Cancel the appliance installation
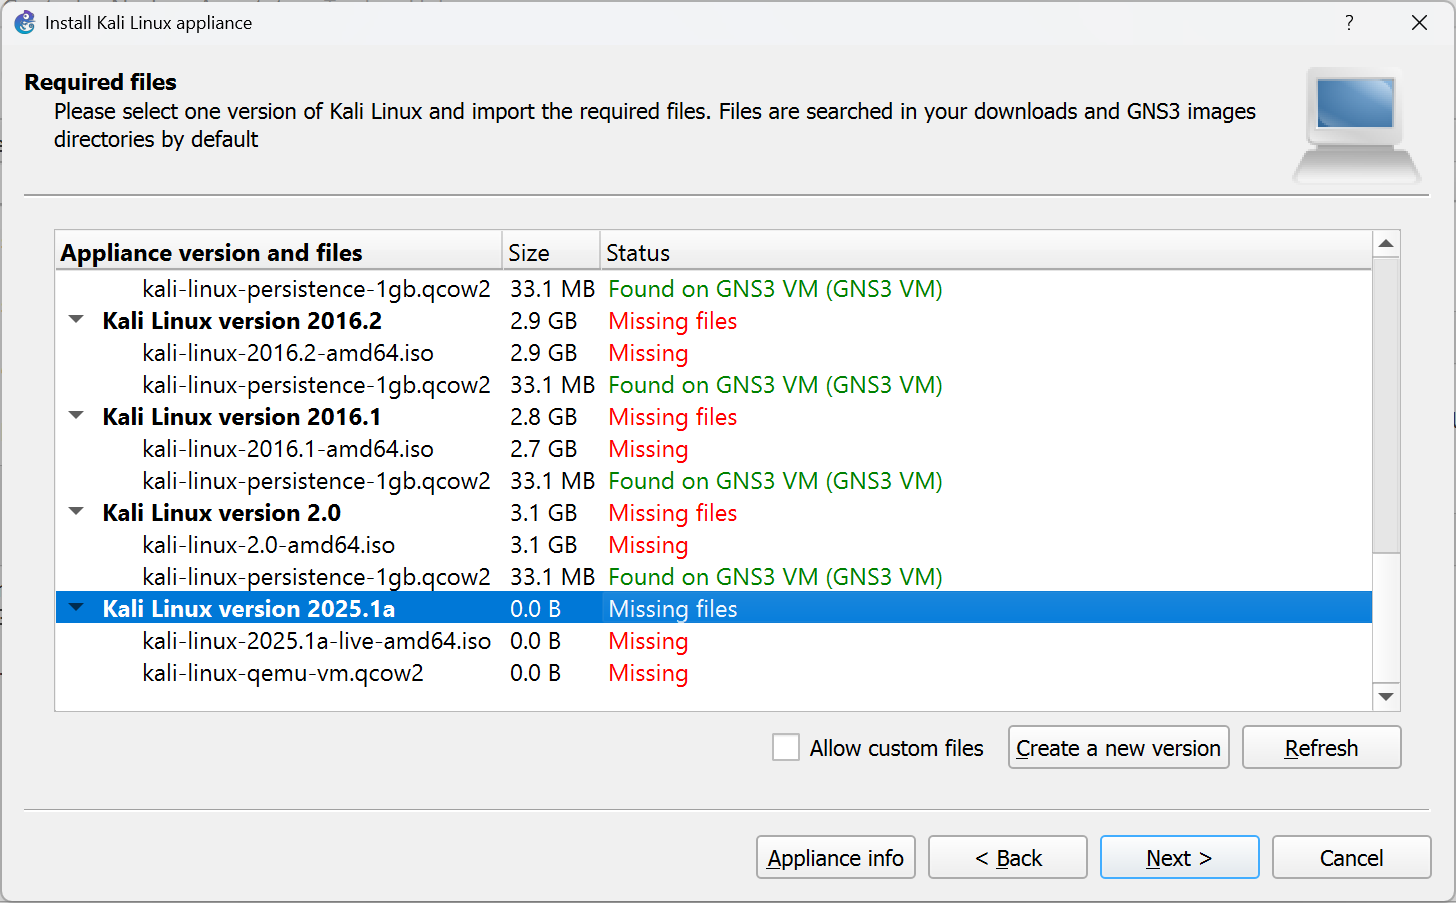 click(1351, 857)
